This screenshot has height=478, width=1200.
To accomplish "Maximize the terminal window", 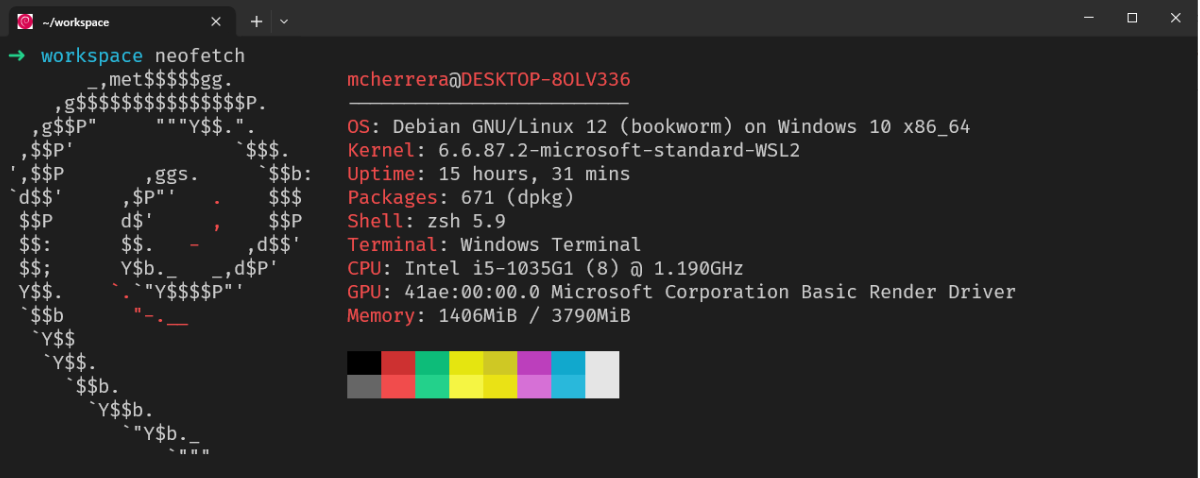I will tap(1132, 18).
